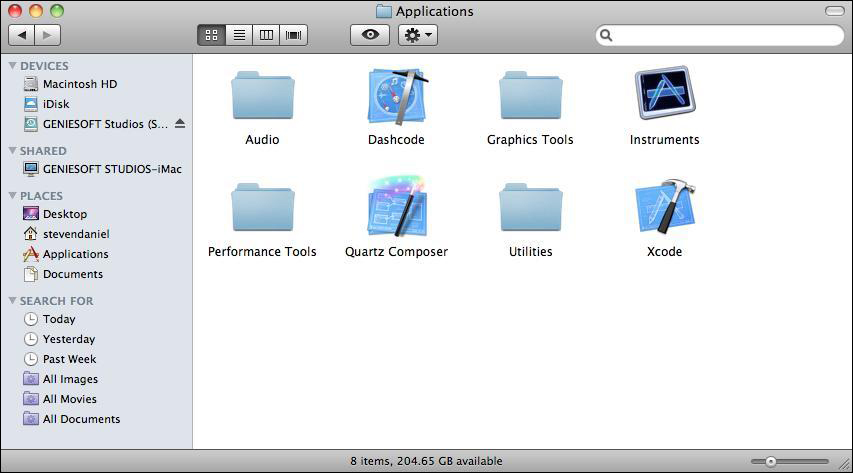Switch to column view
The width and height of the screenshot is (853, 473).
[x=266, y=35]
